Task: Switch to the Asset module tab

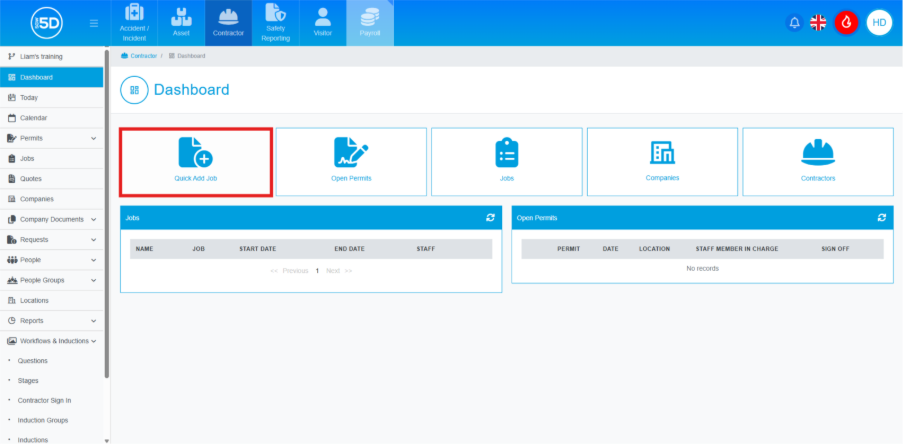Action: coord(181,23)
